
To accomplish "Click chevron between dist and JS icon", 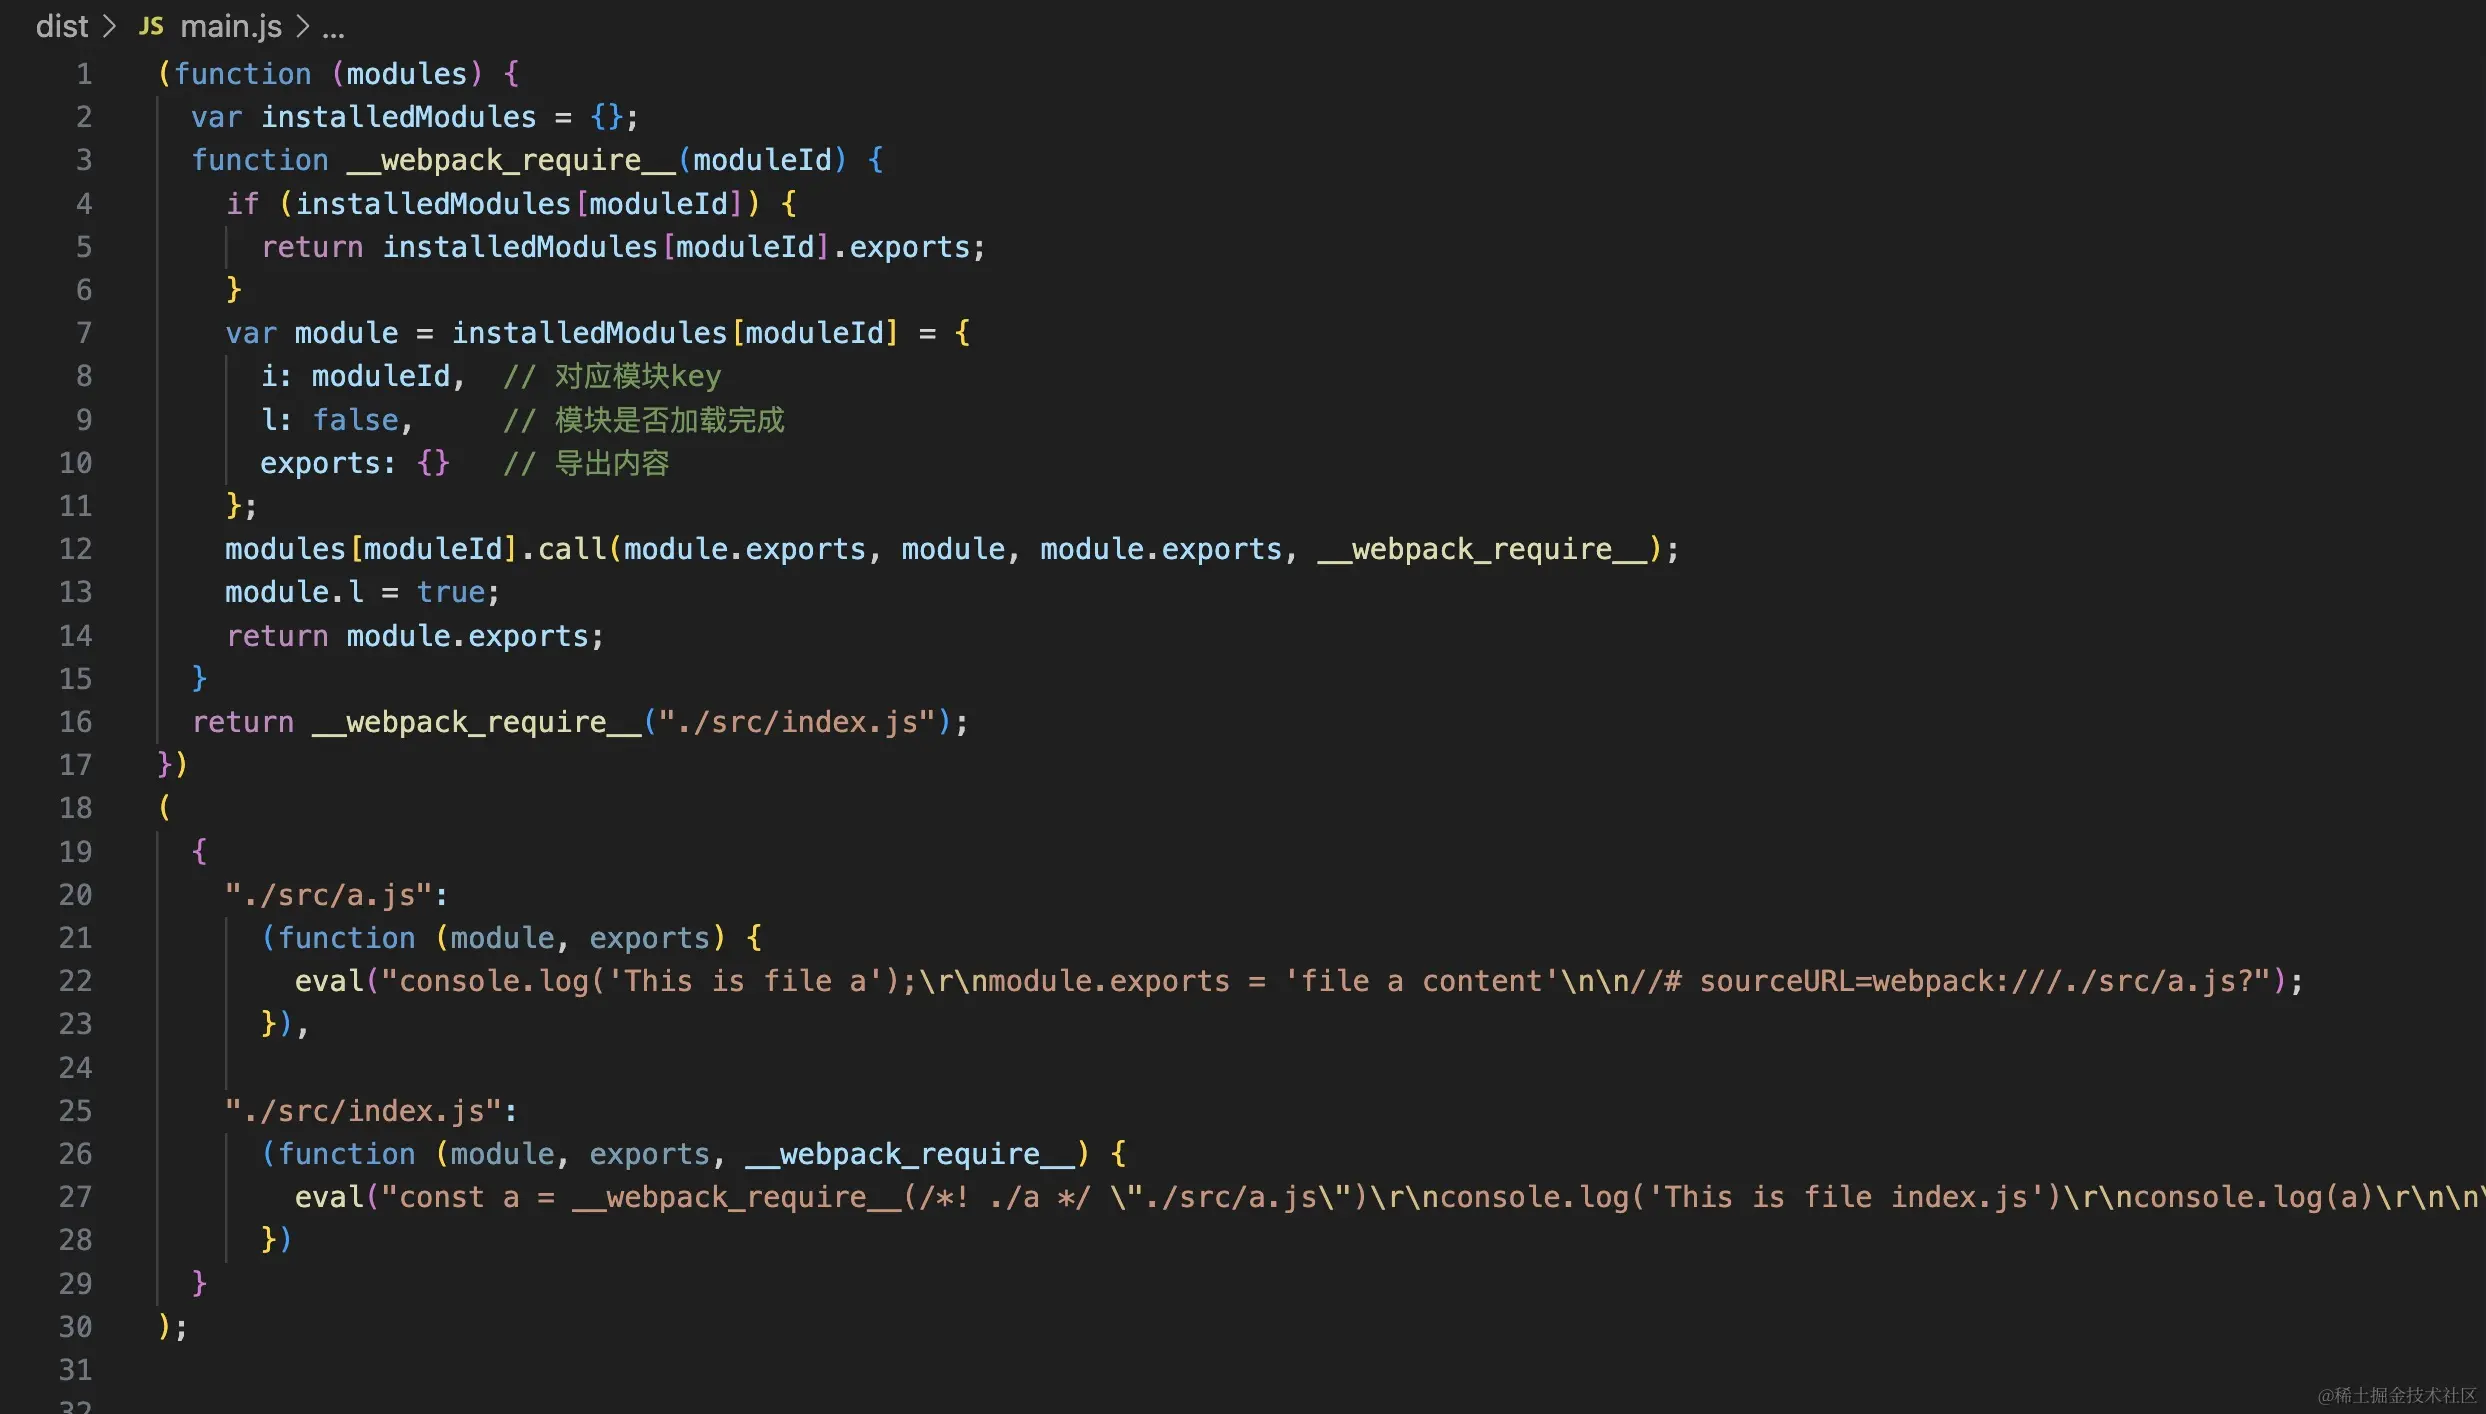I will click(110, 26).
